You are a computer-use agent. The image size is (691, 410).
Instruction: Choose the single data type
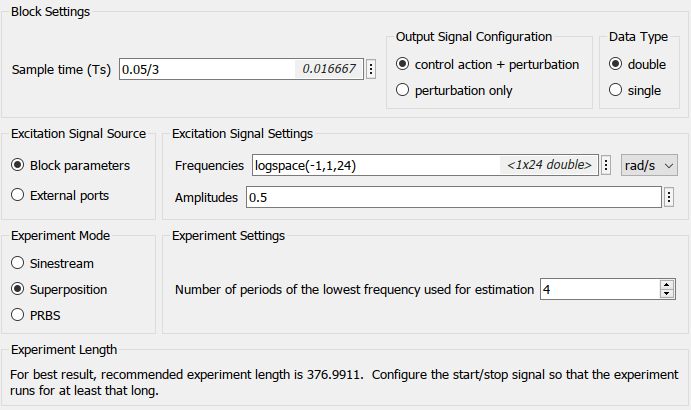coord(616,90)
